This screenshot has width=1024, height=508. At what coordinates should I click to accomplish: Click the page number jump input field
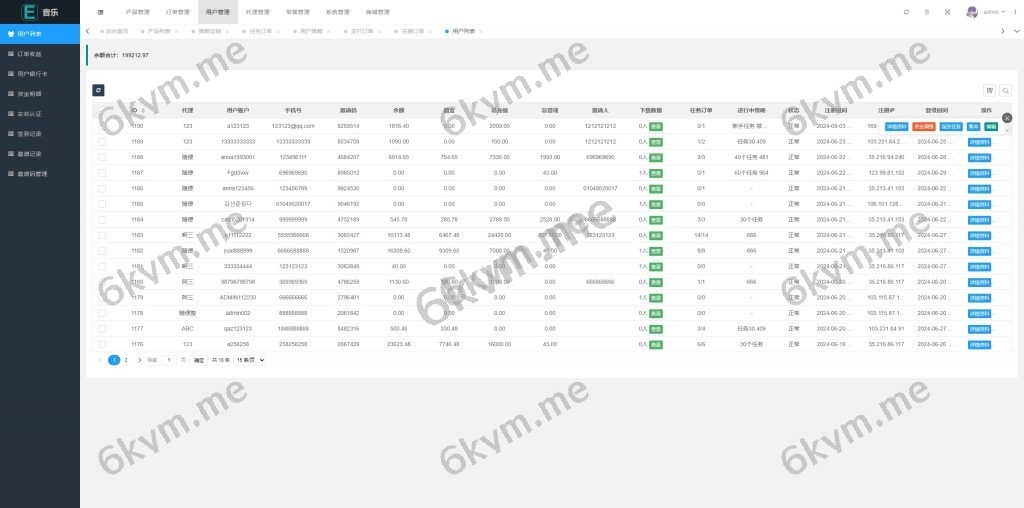tap(169, 360)
